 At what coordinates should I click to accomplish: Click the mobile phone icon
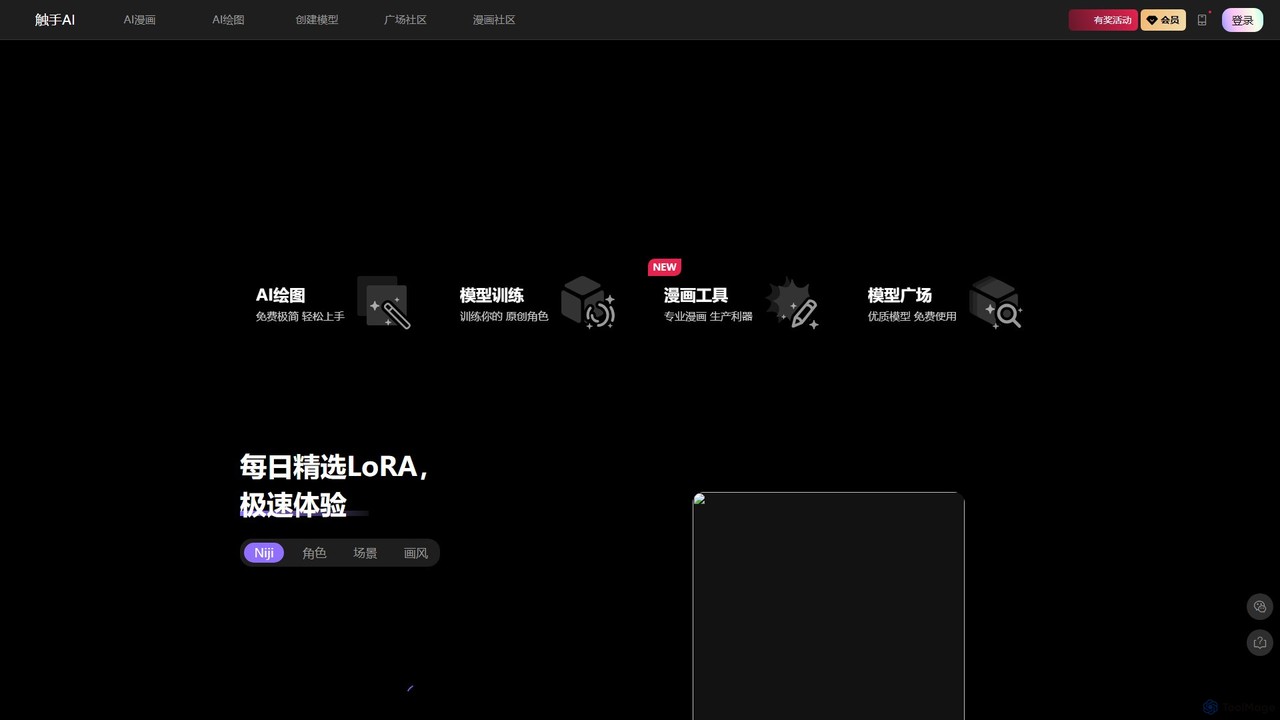(x=1202, y=20)
